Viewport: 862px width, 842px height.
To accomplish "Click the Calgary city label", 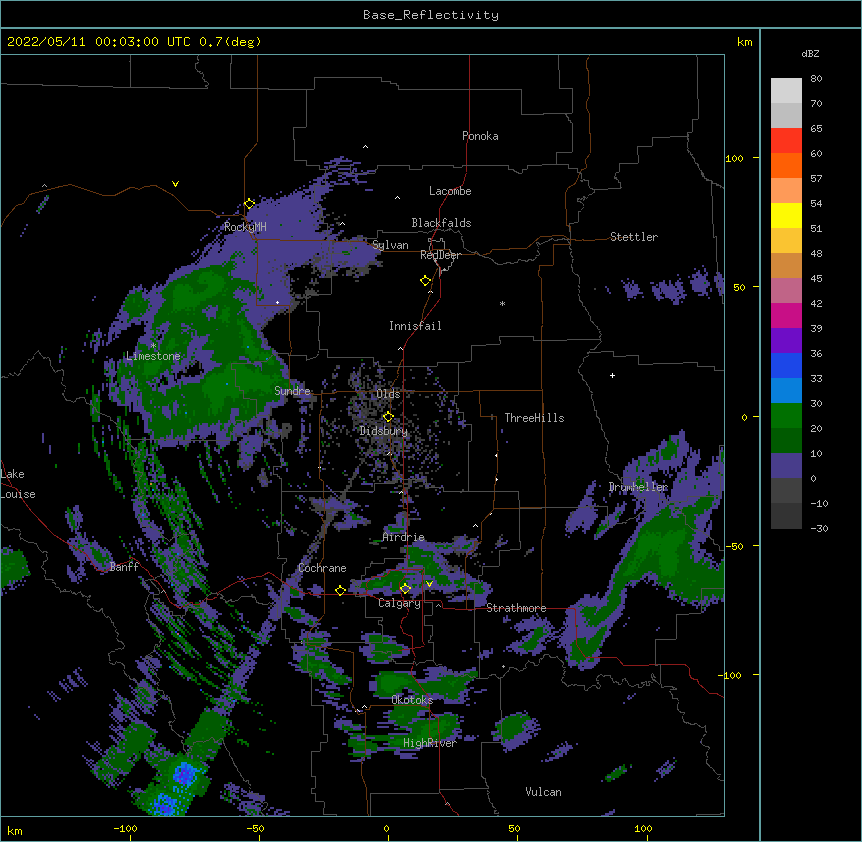I will click(x=399, y=603).
